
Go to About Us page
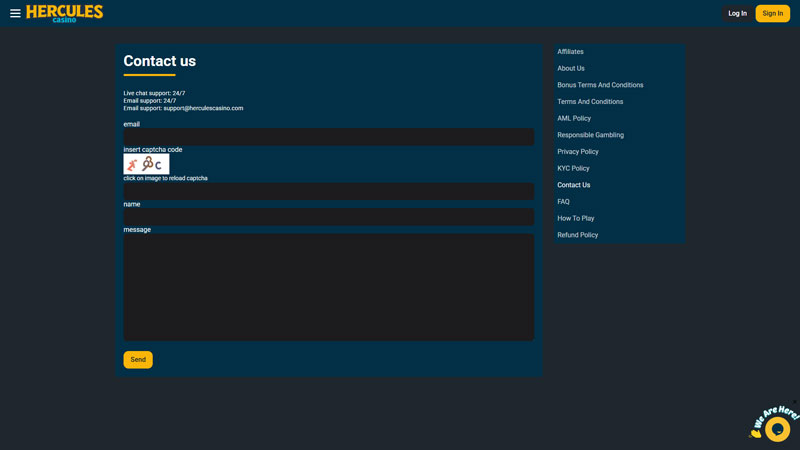pyautogui.click(x=571, y=69)
